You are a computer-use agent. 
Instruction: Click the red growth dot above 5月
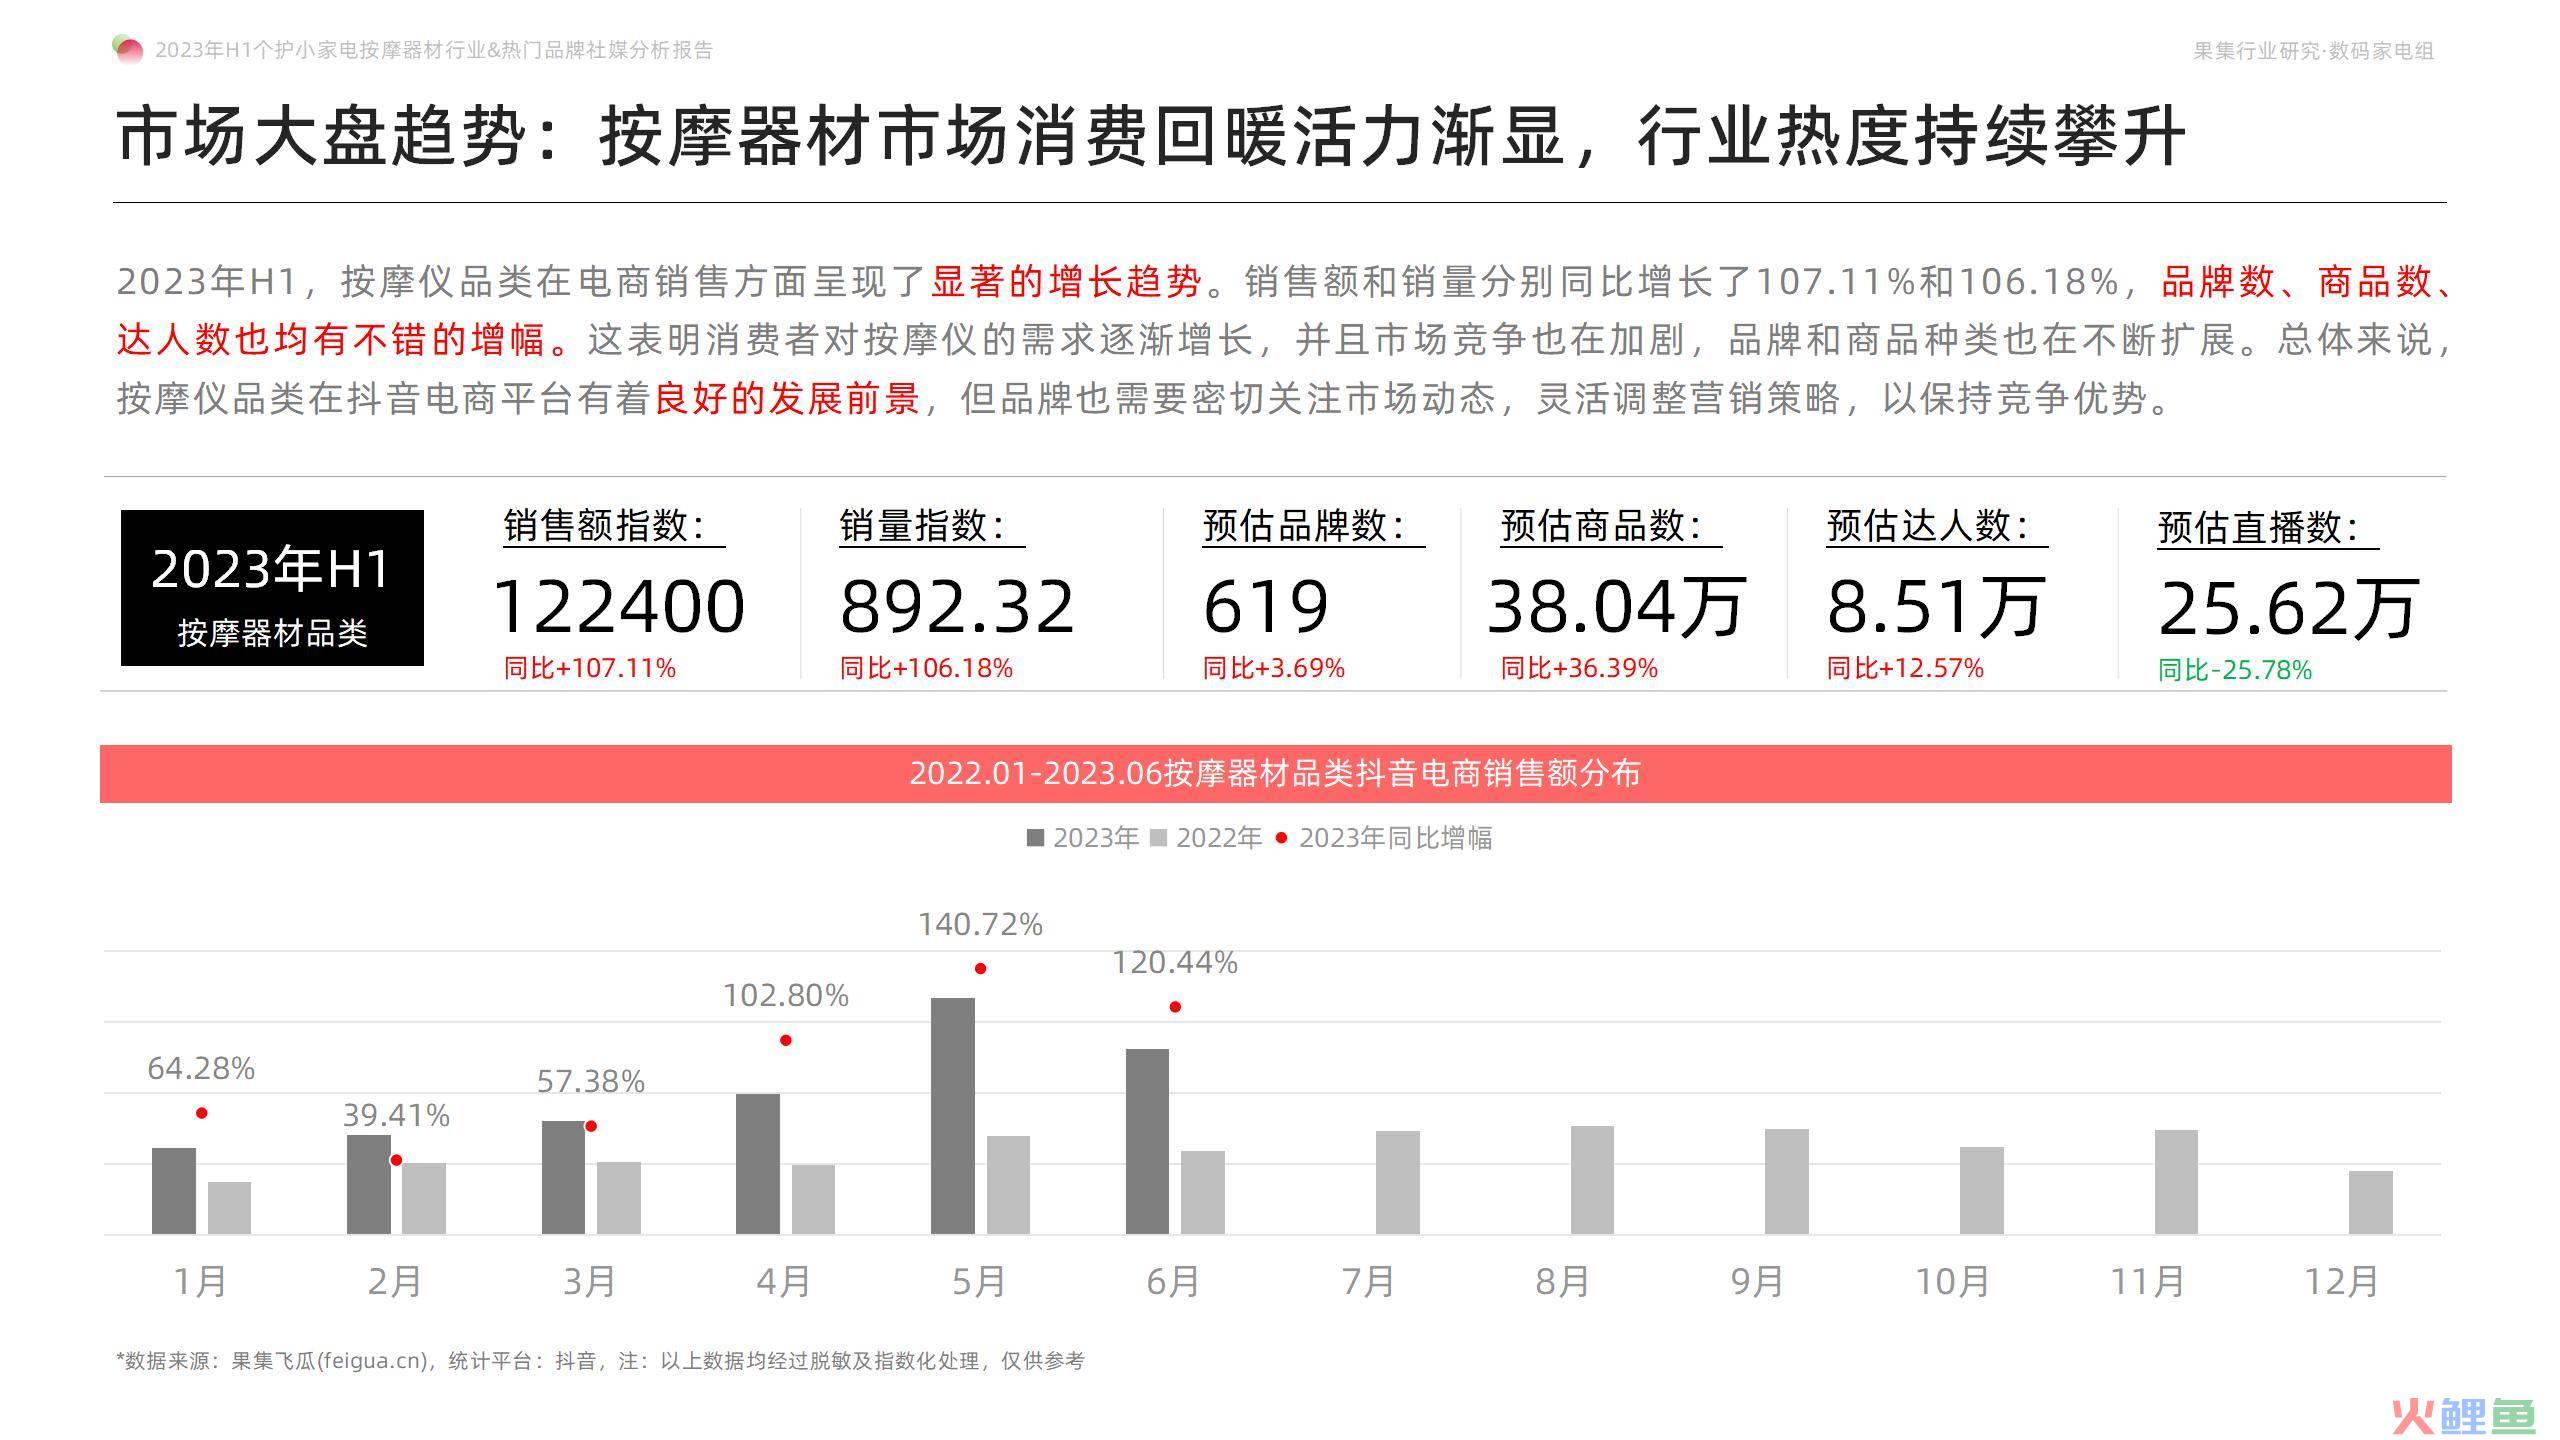(981, 968)
